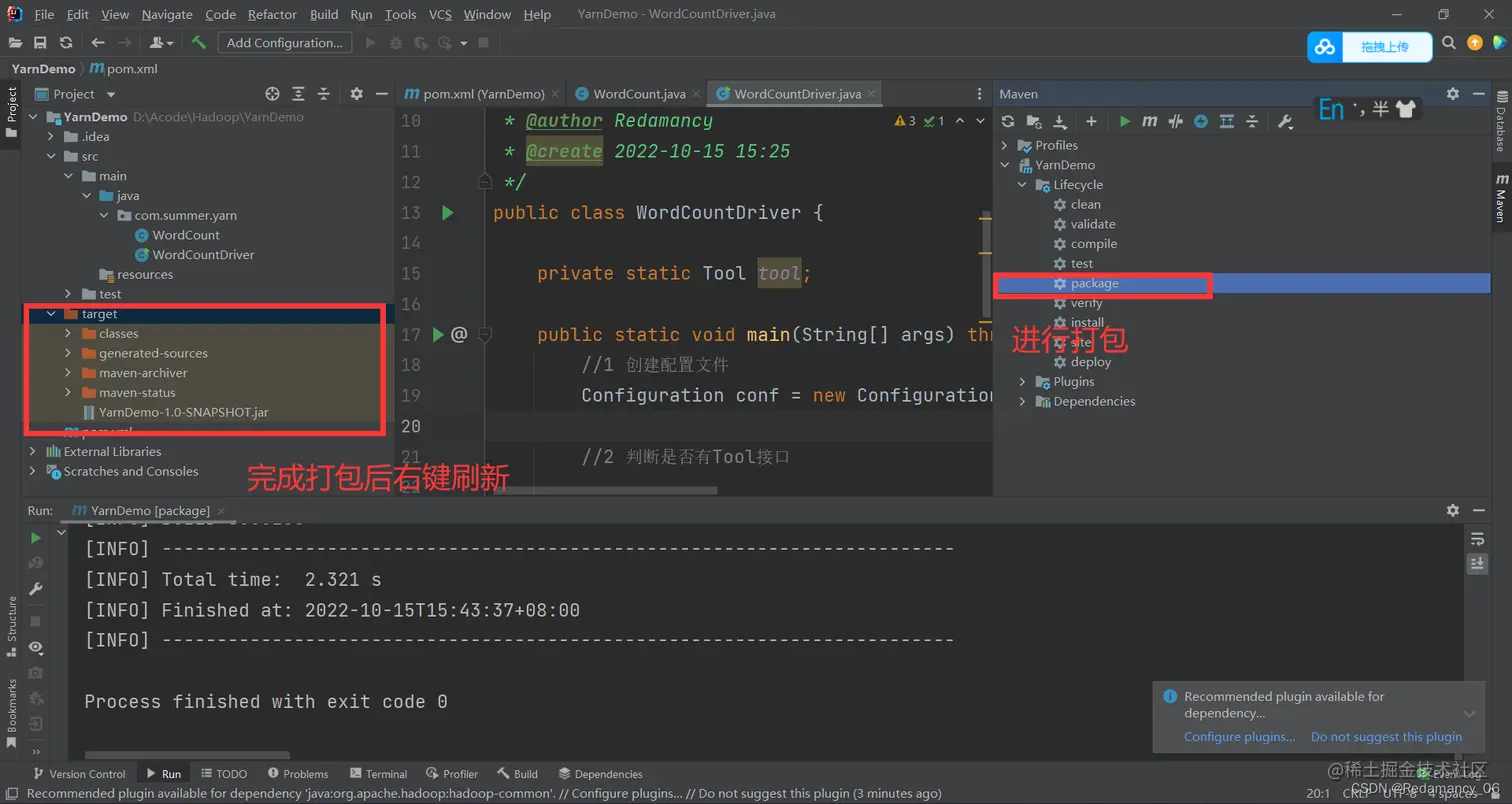Expand the Plugins node in Maven
This screenshot has height=804, width=1512.
[x=1022, y=382]
